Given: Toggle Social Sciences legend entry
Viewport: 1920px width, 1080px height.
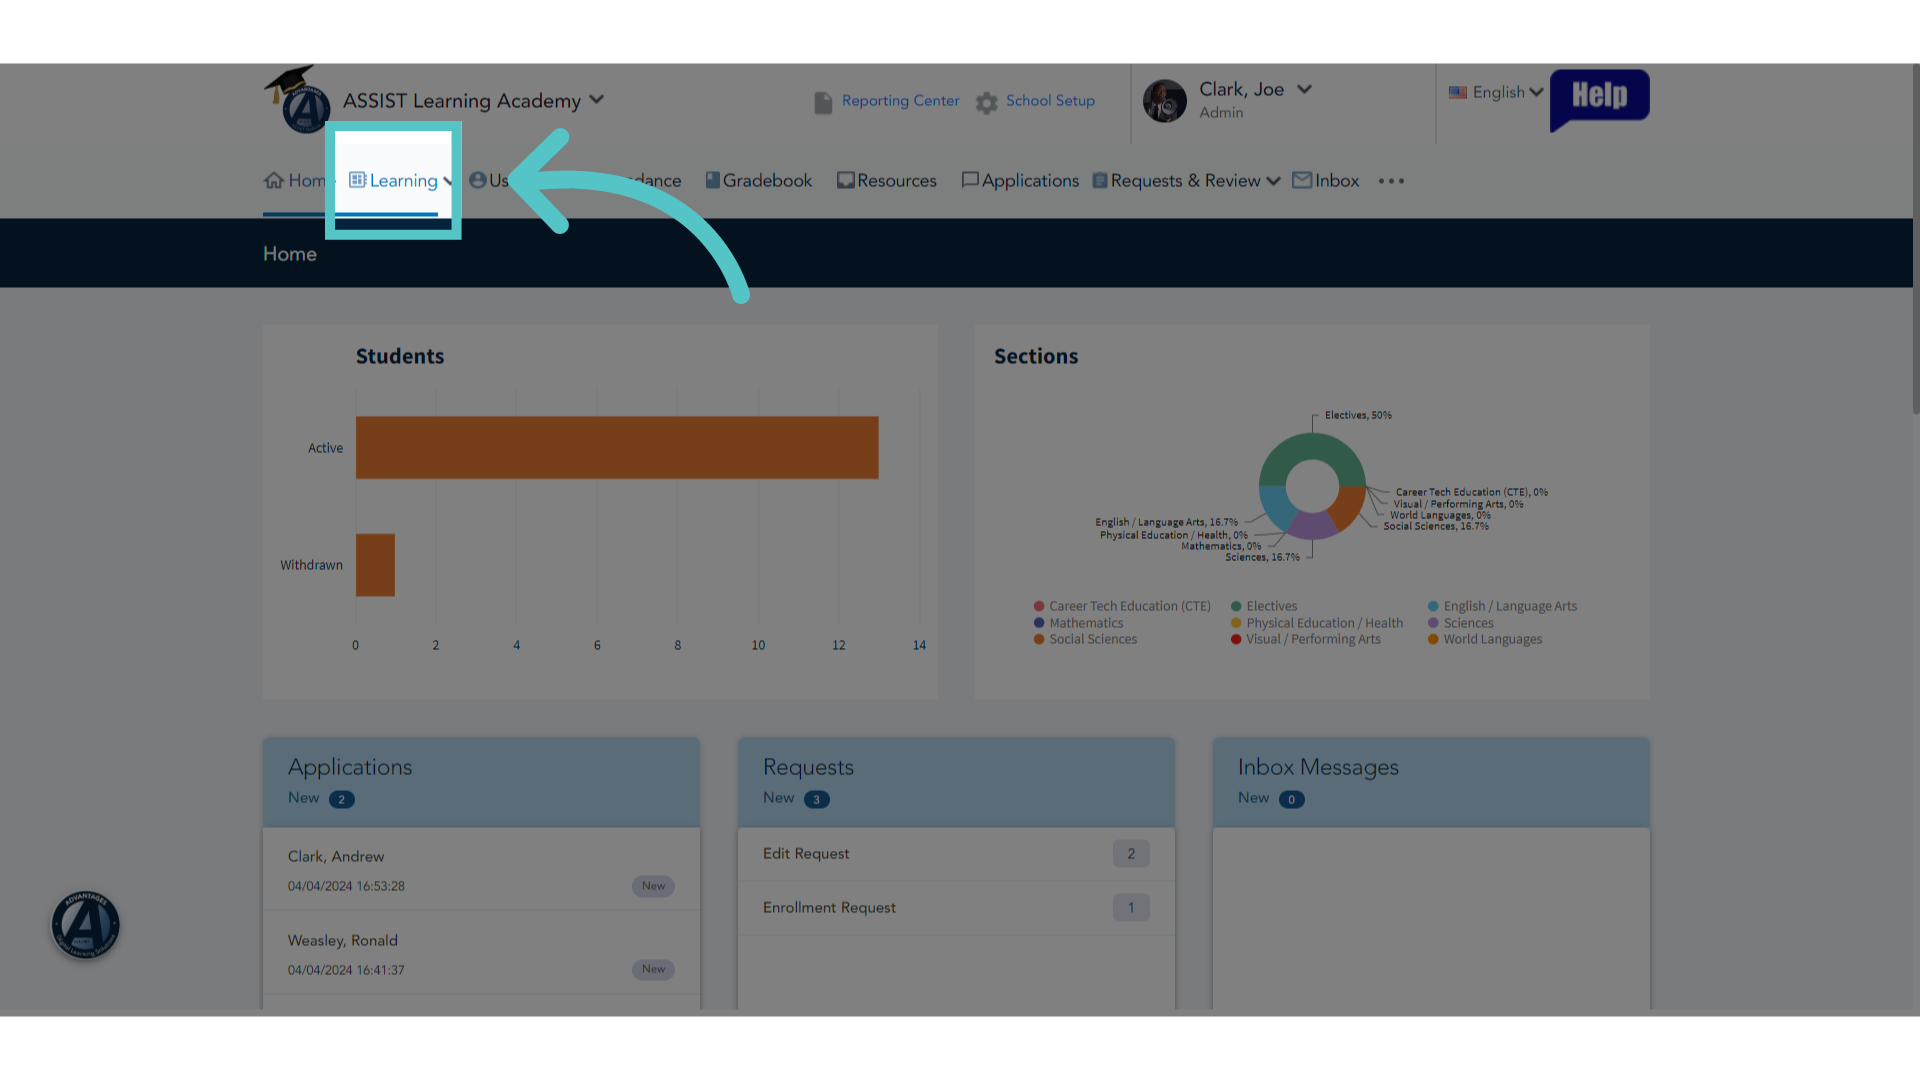Looking at the screenshot, I should [1086, 639].
